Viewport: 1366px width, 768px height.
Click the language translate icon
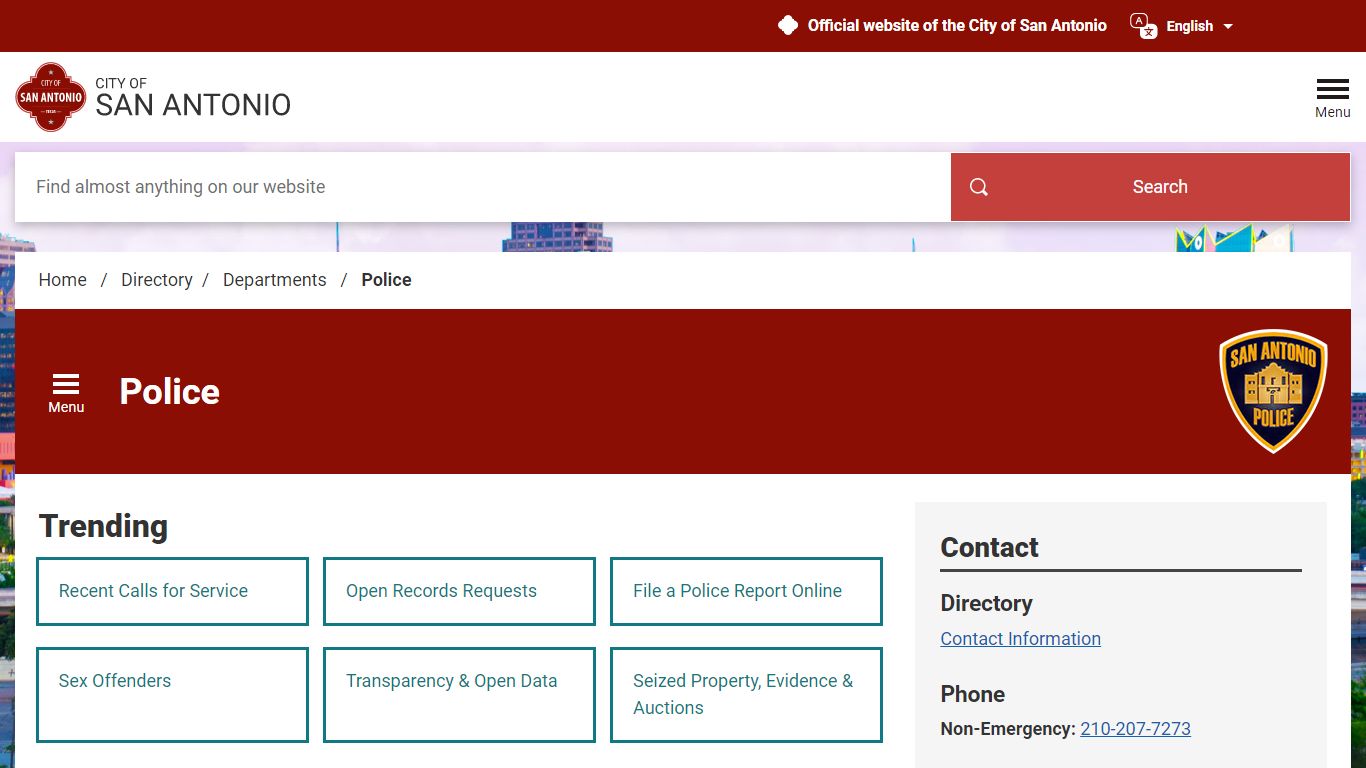click(1143, 25)
